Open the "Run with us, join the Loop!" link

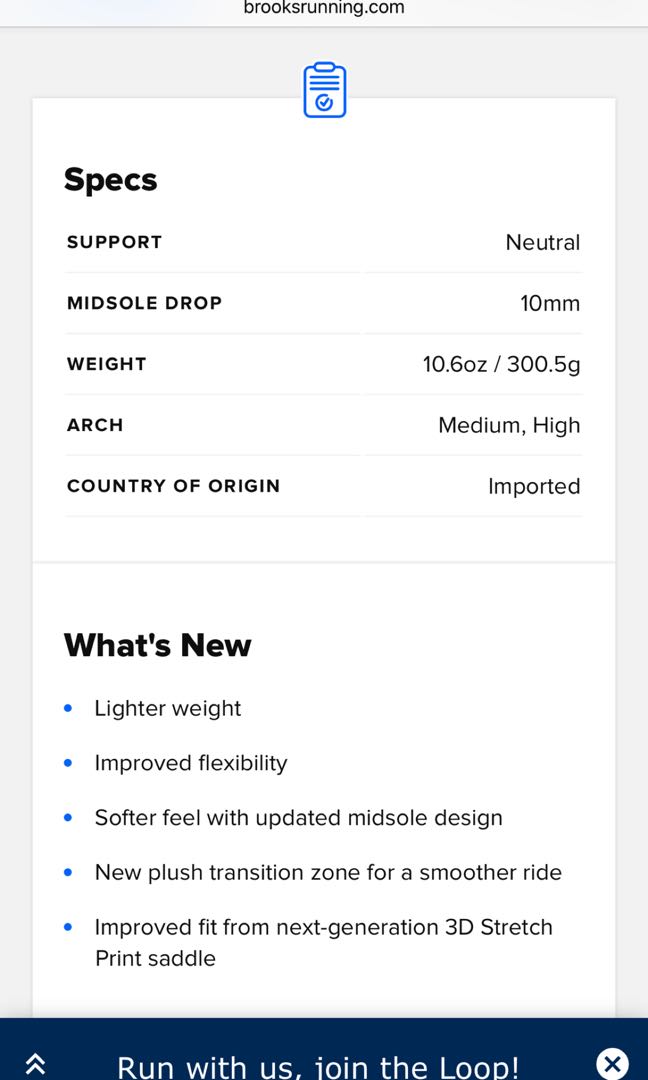pos(318,1066)
